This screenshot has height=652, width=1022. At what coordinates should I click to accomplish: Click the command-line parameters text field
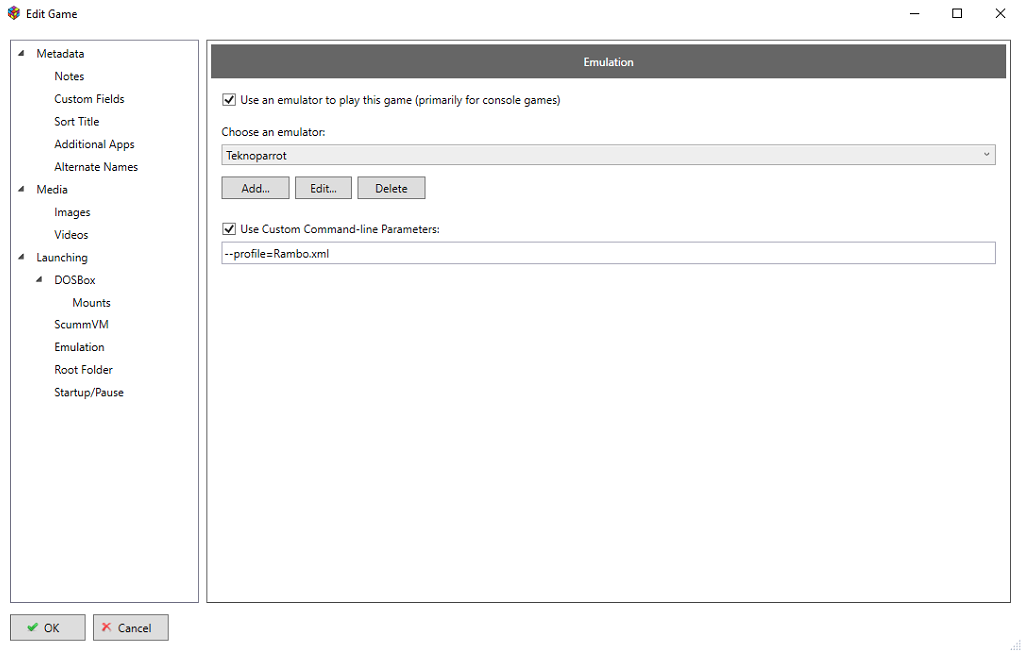tap(608, 253)
